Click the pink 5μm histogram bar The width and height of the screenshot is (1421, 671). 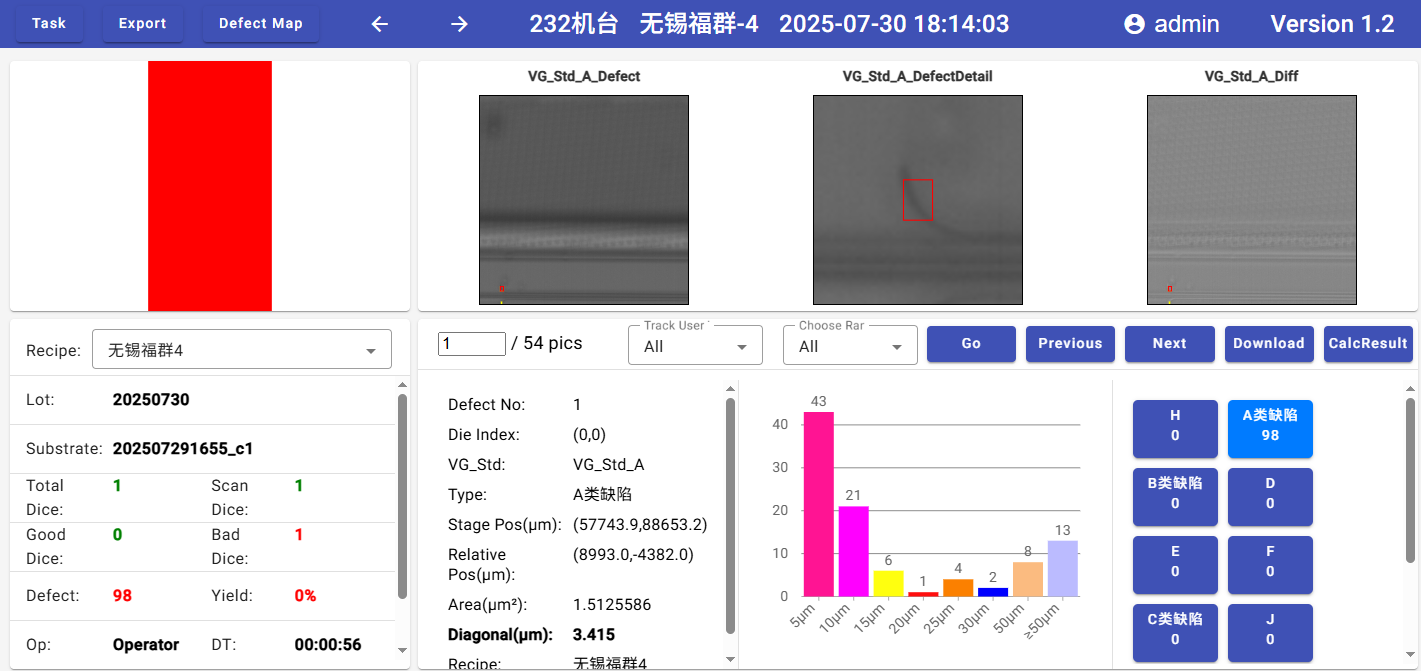(x=818, y=503)
